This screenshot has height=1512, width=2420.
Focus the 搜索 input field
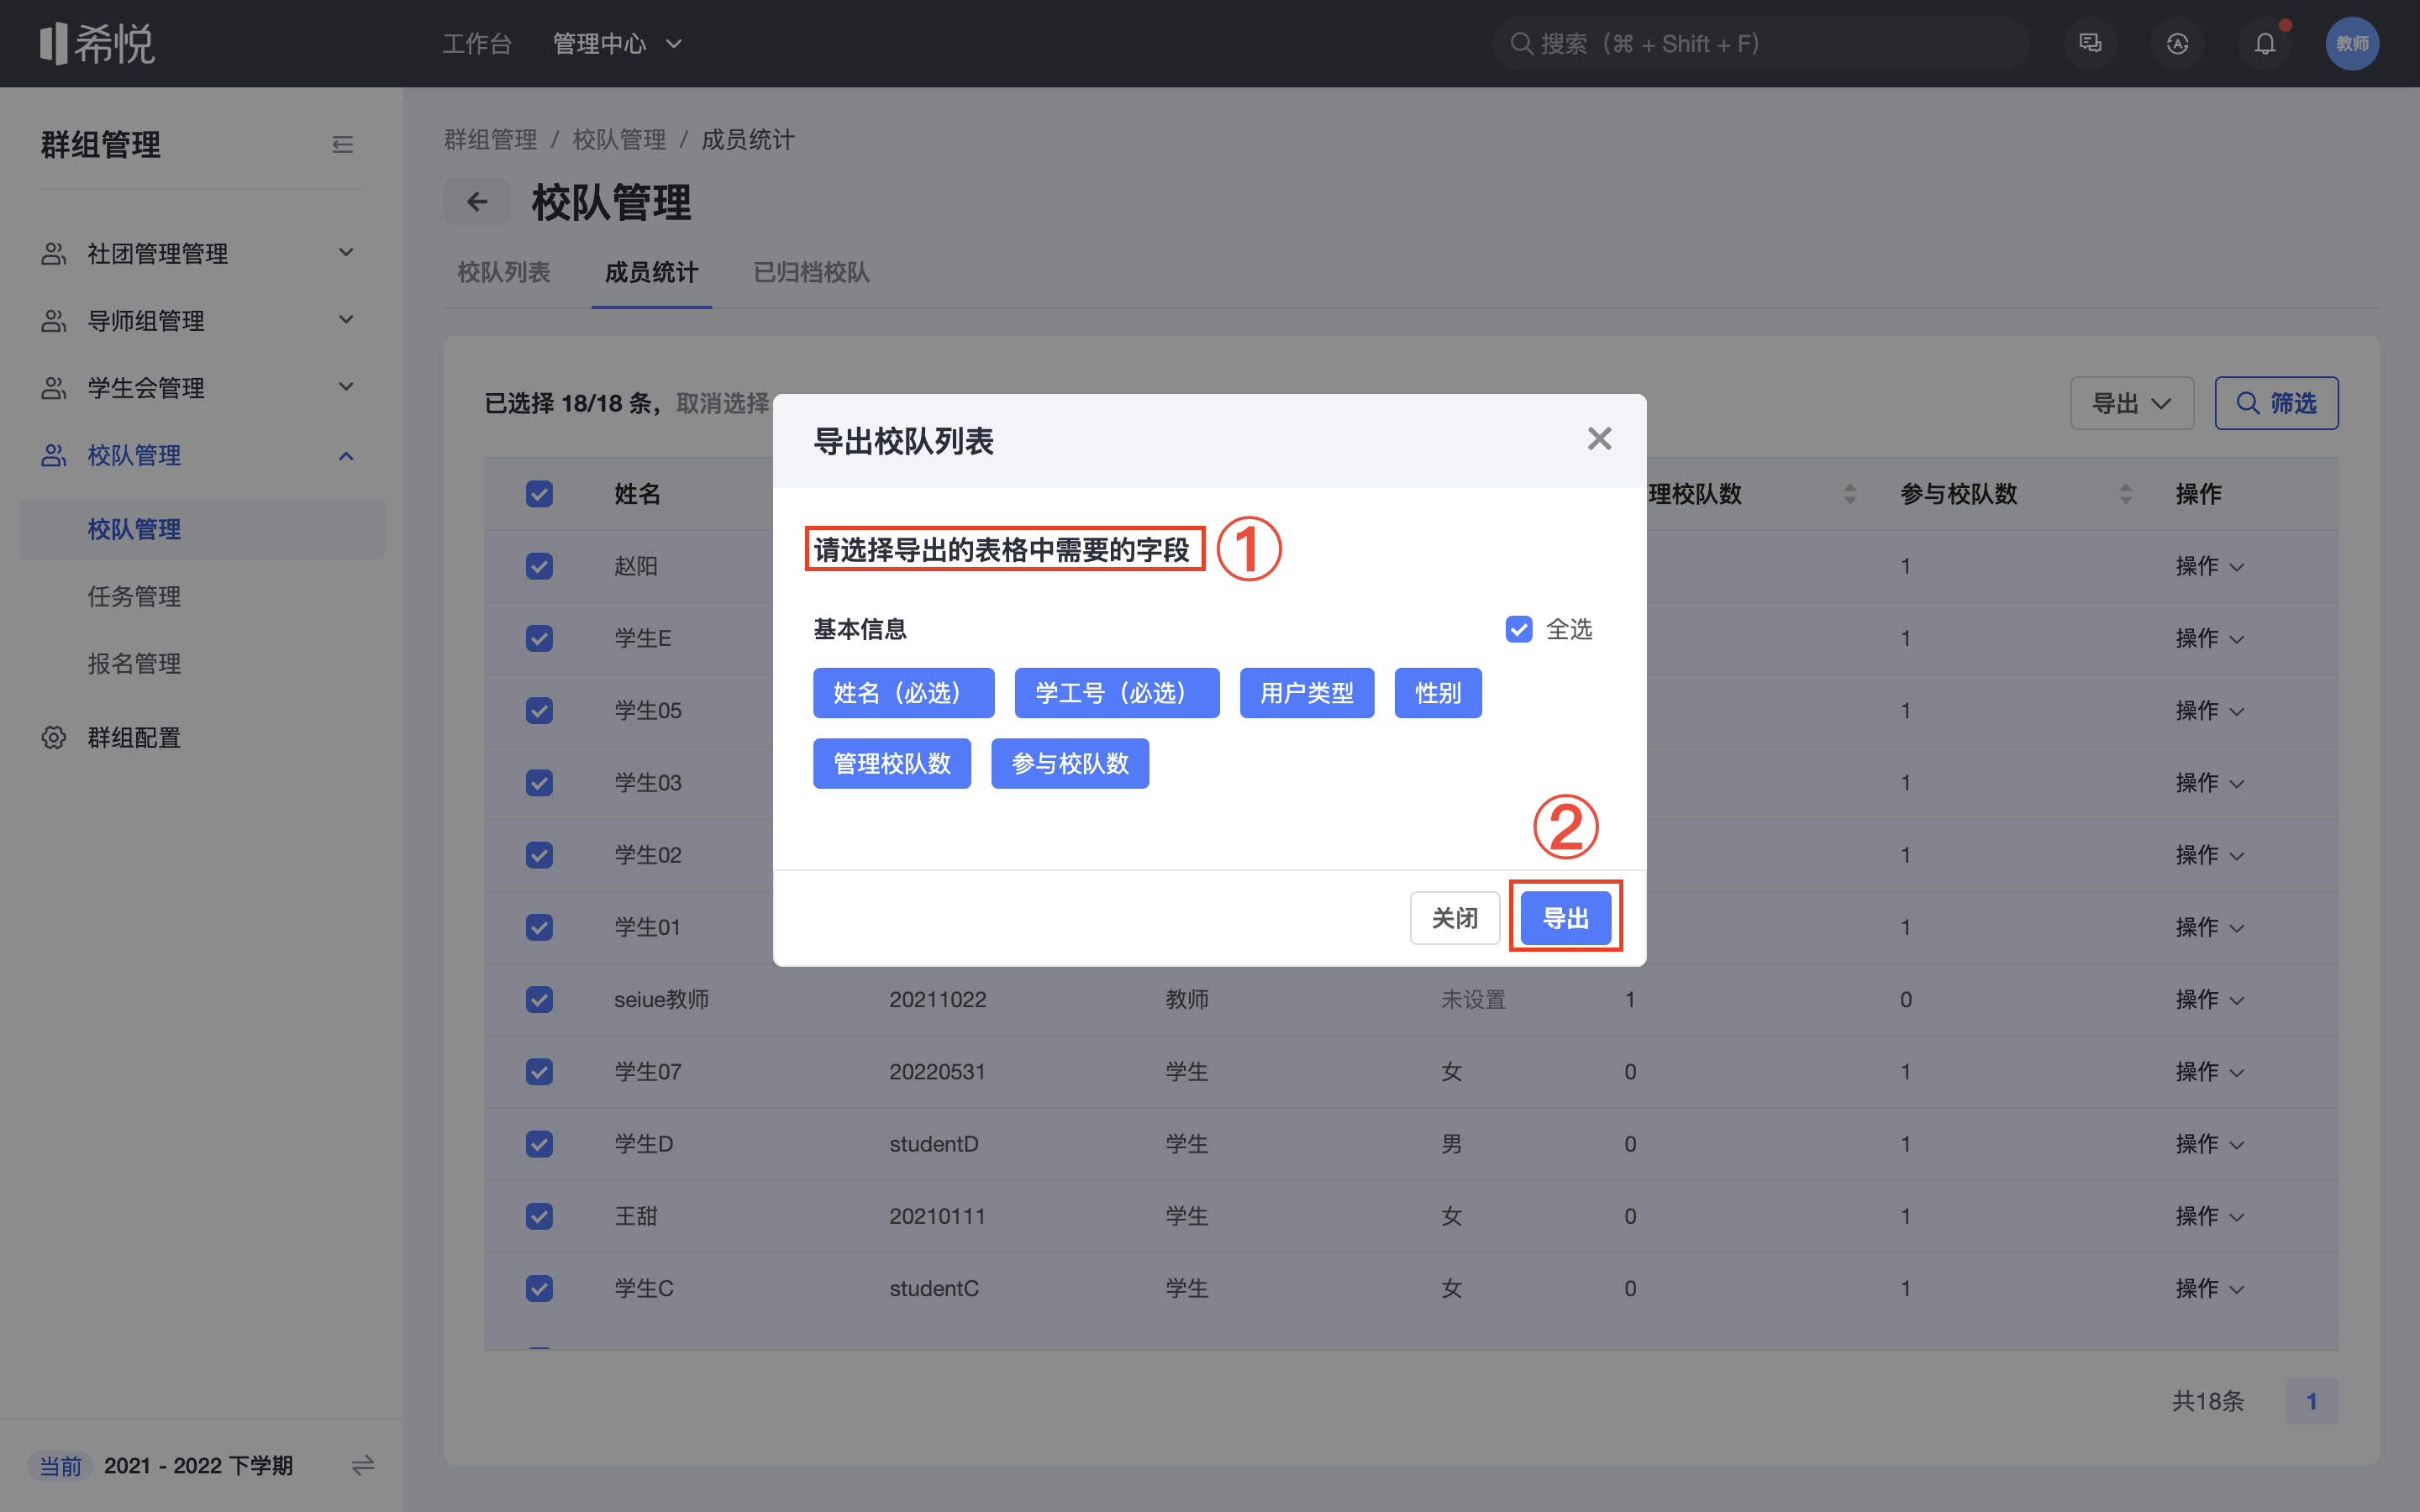tap(1760, 43)
